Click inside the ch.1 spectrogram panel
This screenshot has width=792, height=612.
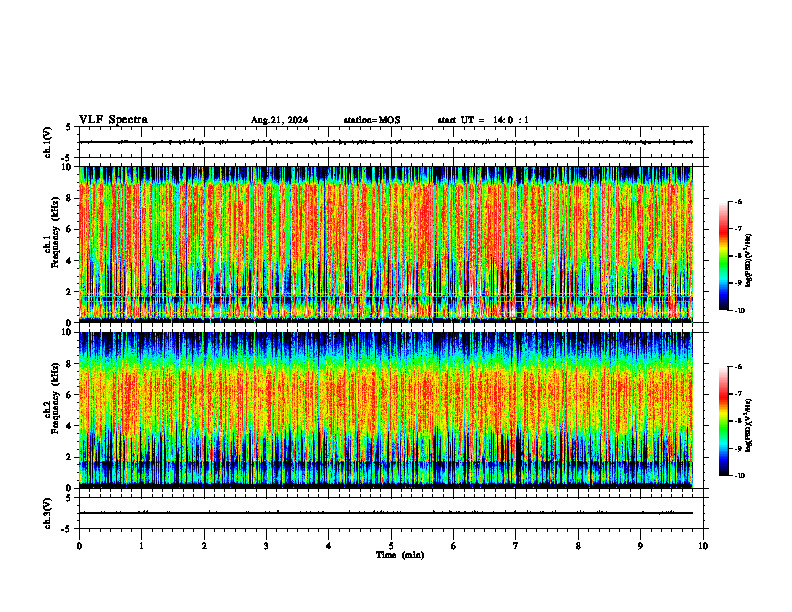point(386,244)
